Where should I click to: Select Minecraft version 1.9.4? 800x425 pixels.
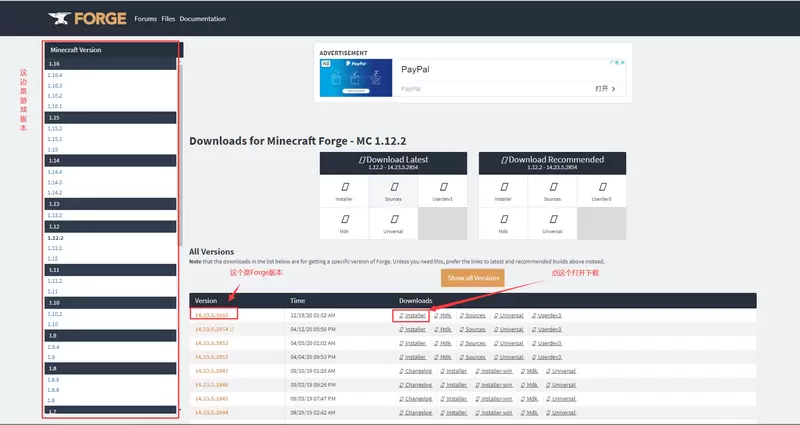tap(53, 347)
